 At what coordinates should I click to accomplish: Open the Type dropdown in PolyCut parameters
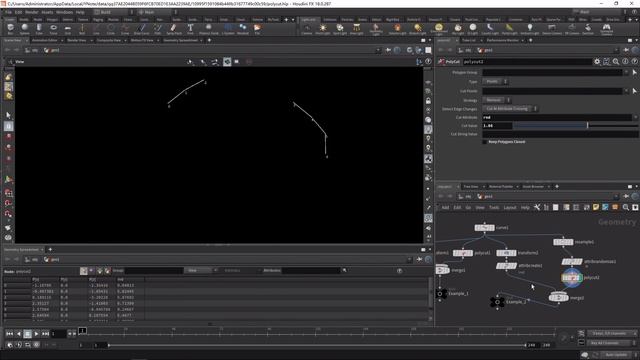[495, 82]
